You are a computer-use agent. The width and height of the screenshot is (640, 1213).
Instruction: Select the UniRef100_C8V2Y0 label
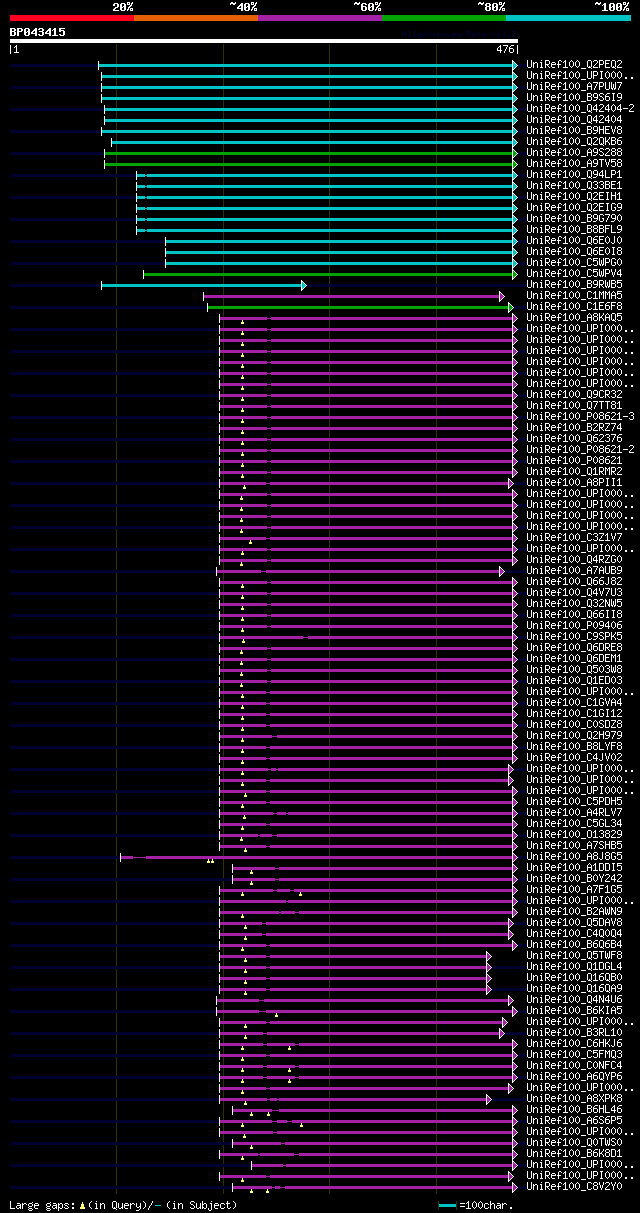pyautogui.click(x=574, y=1186)
